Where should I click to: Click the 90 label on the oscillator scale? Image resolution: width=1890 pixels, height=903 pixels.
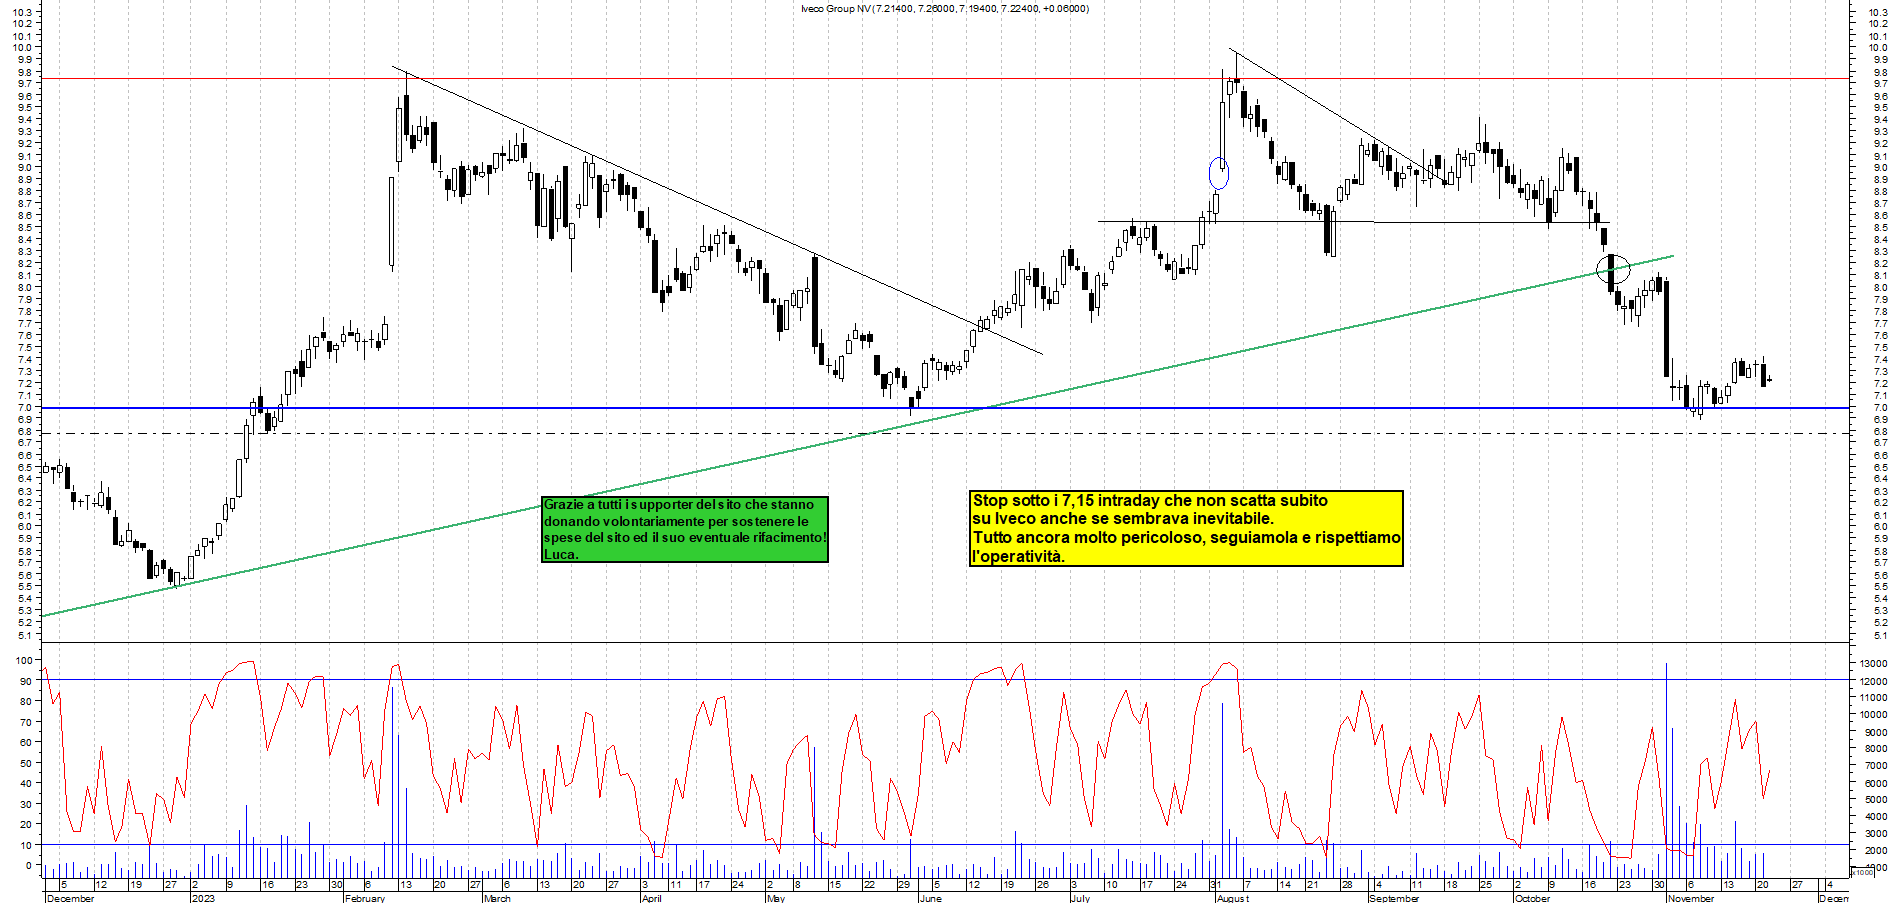(x=28, y=681)
